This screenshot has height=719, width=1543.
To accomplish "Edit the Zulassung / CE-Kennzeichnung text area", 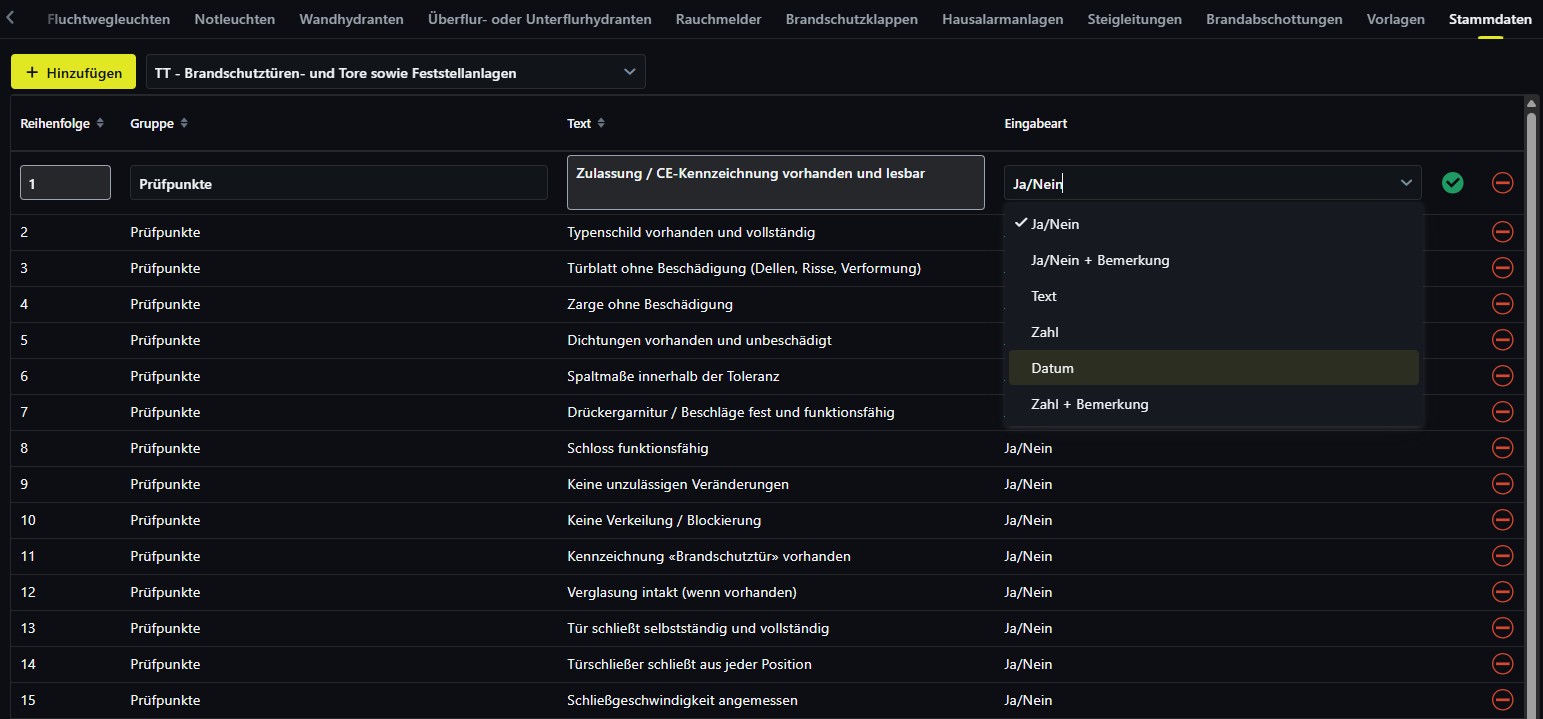I will 776,182.
